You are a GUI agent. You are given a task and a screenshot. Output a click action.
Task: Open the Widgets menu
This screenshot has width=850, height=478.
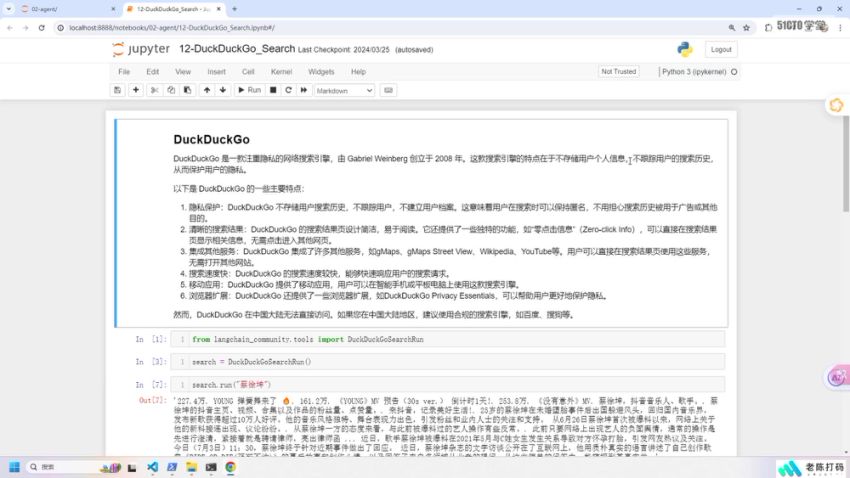tap(321, 72)
